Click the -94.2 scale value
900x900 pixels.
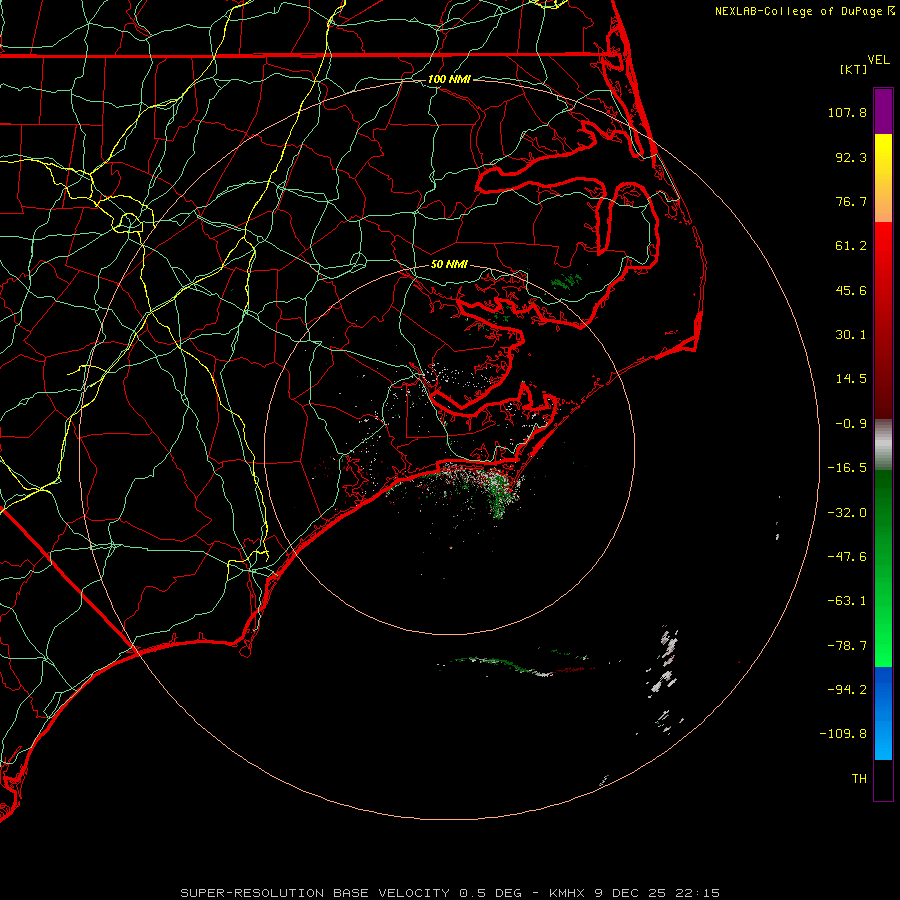coord(847,689)
